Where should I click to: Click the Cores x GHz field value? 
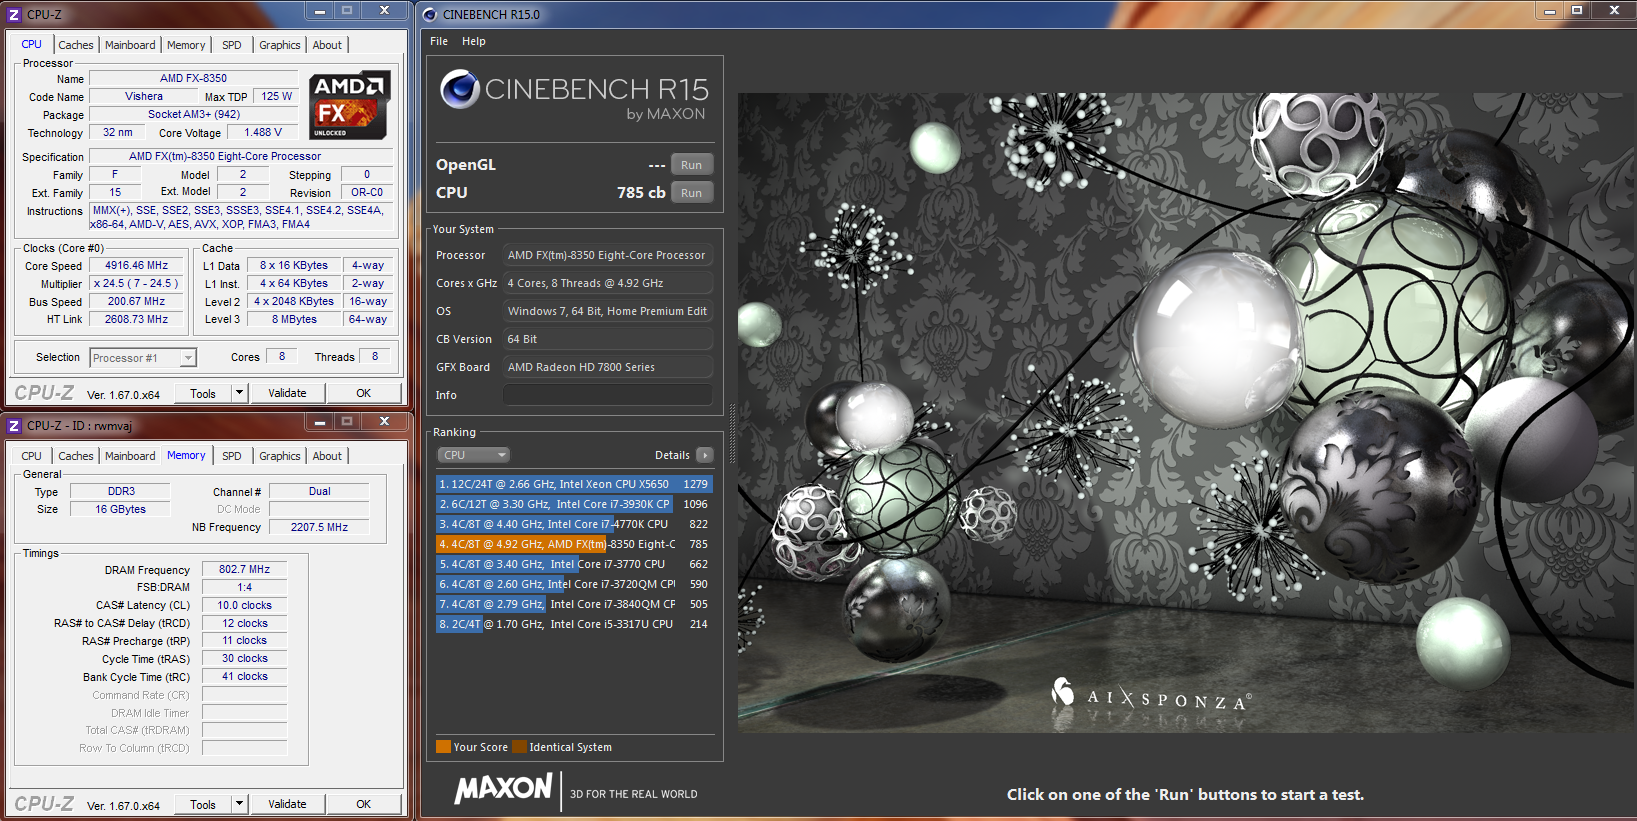[607, 283]
